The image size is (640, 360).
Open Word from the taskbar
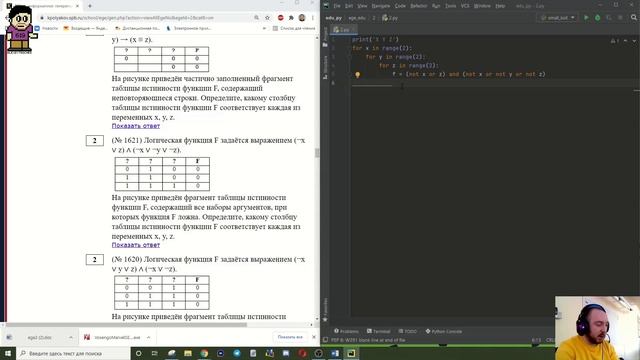[335, 353]
